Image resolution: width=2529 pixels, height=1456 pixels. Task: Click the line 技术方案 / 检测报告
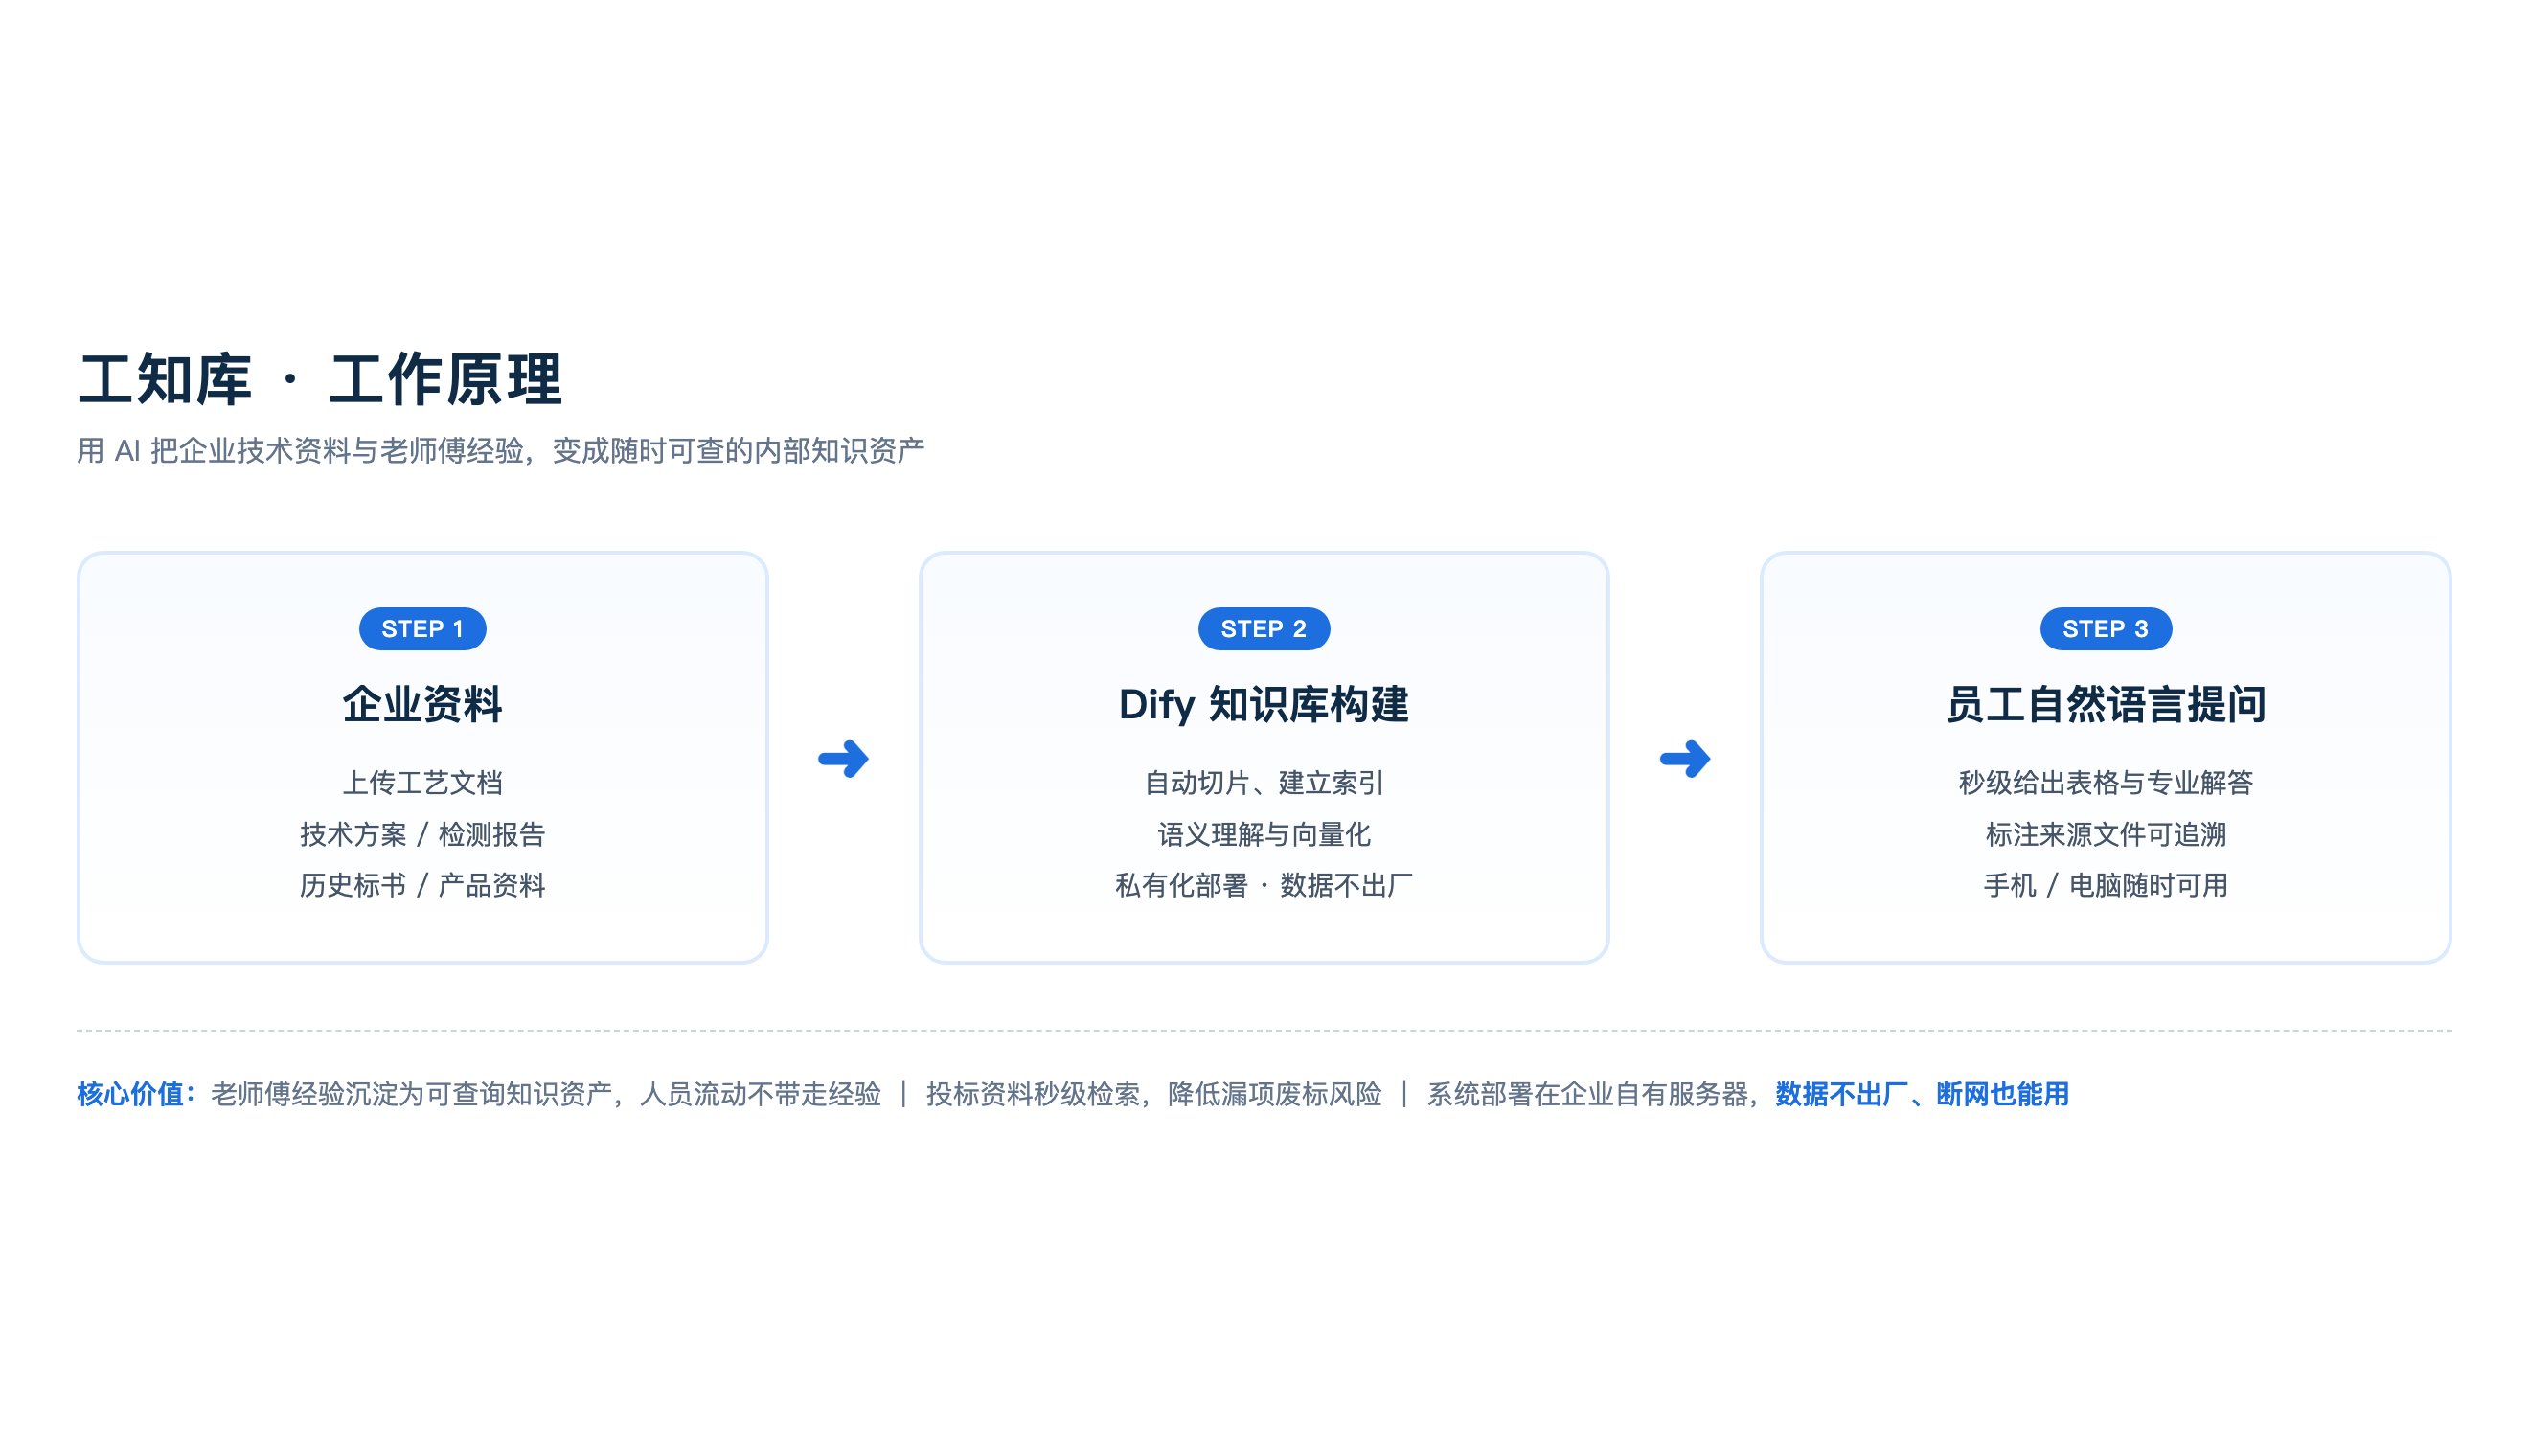pos(422,834)
